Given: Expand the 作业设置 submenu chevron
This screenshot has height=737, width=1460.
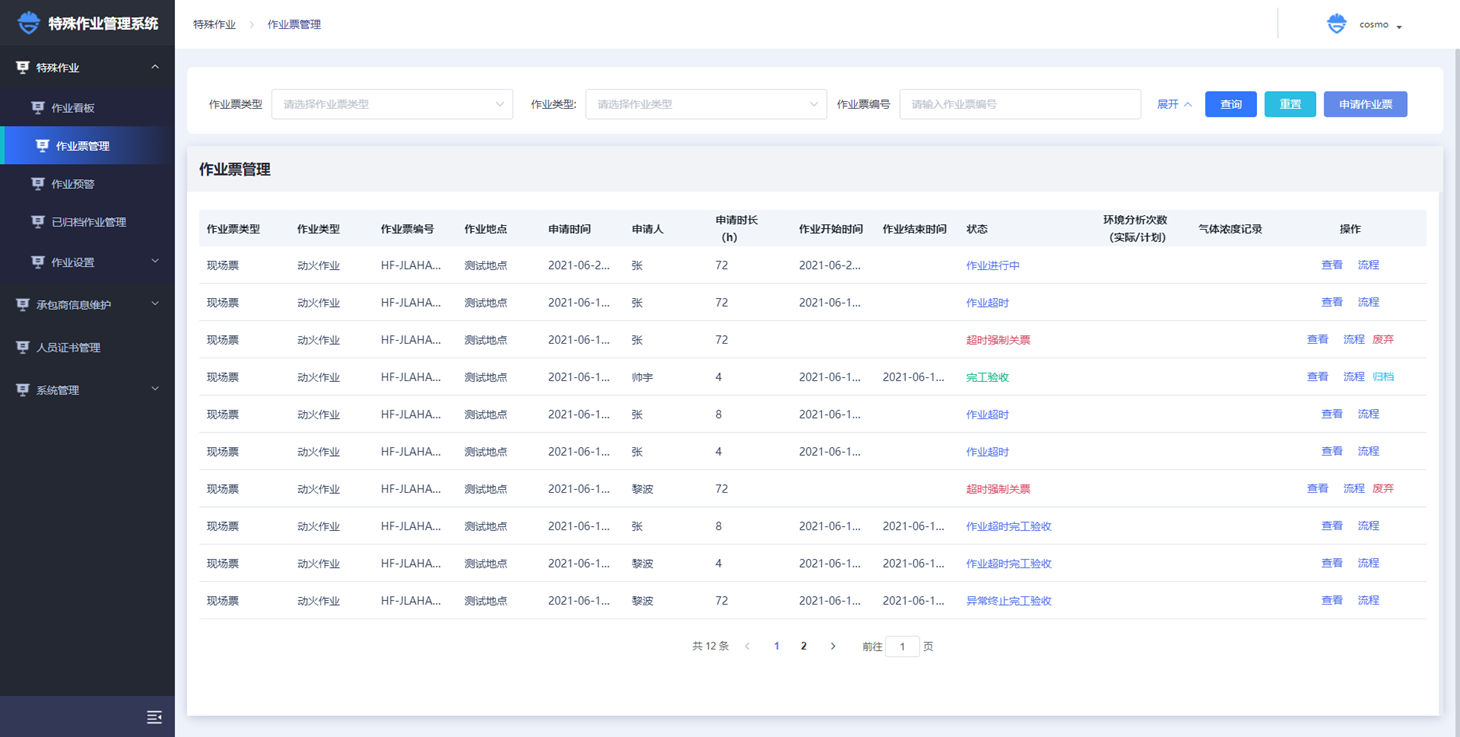Looking at the screenshot, I should pos(155,261).
